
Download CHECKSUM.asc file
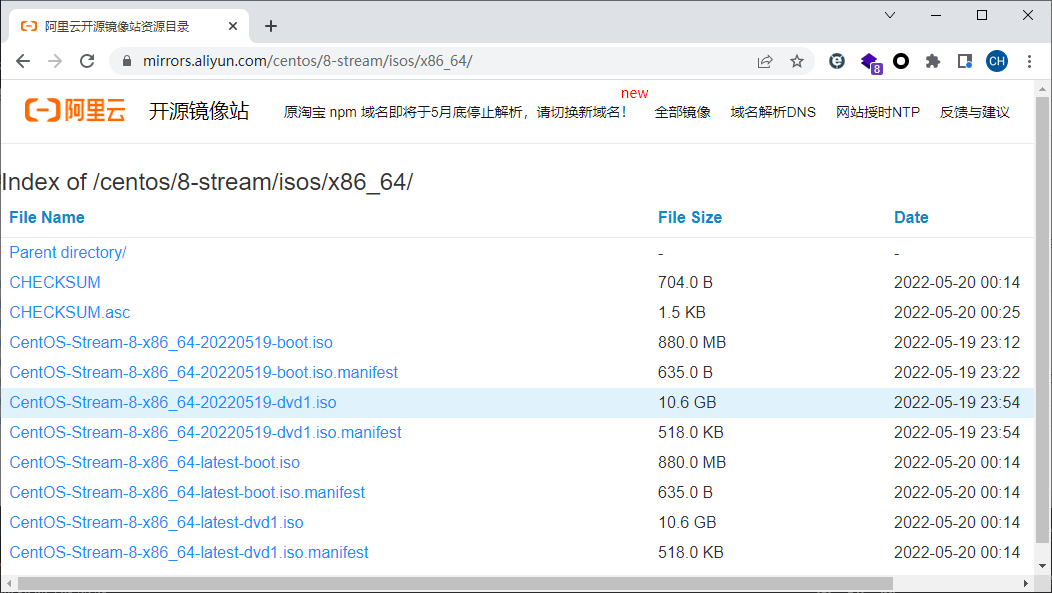tap(70, 313)
